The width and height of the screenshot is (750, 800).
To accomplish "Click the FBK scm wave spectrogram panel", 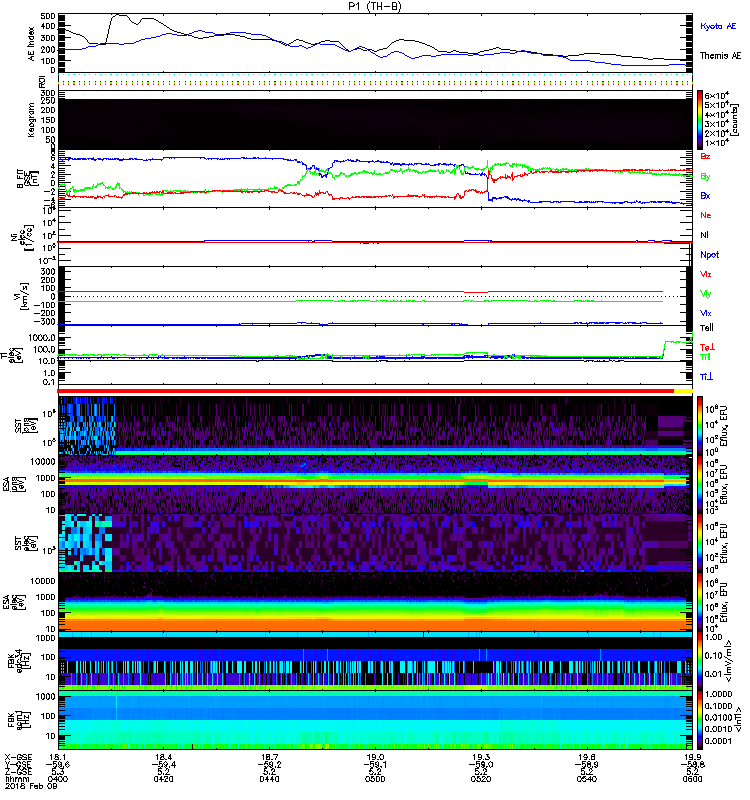I will [x=375, y=720].
